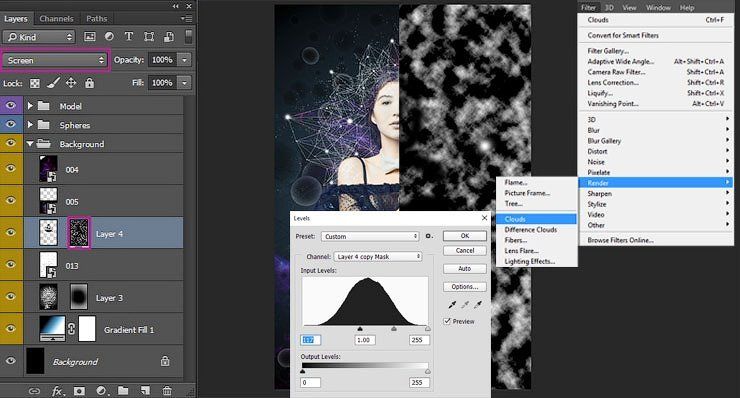Hide the Model group
740x398 pixels.
click(x=11, y=106)
